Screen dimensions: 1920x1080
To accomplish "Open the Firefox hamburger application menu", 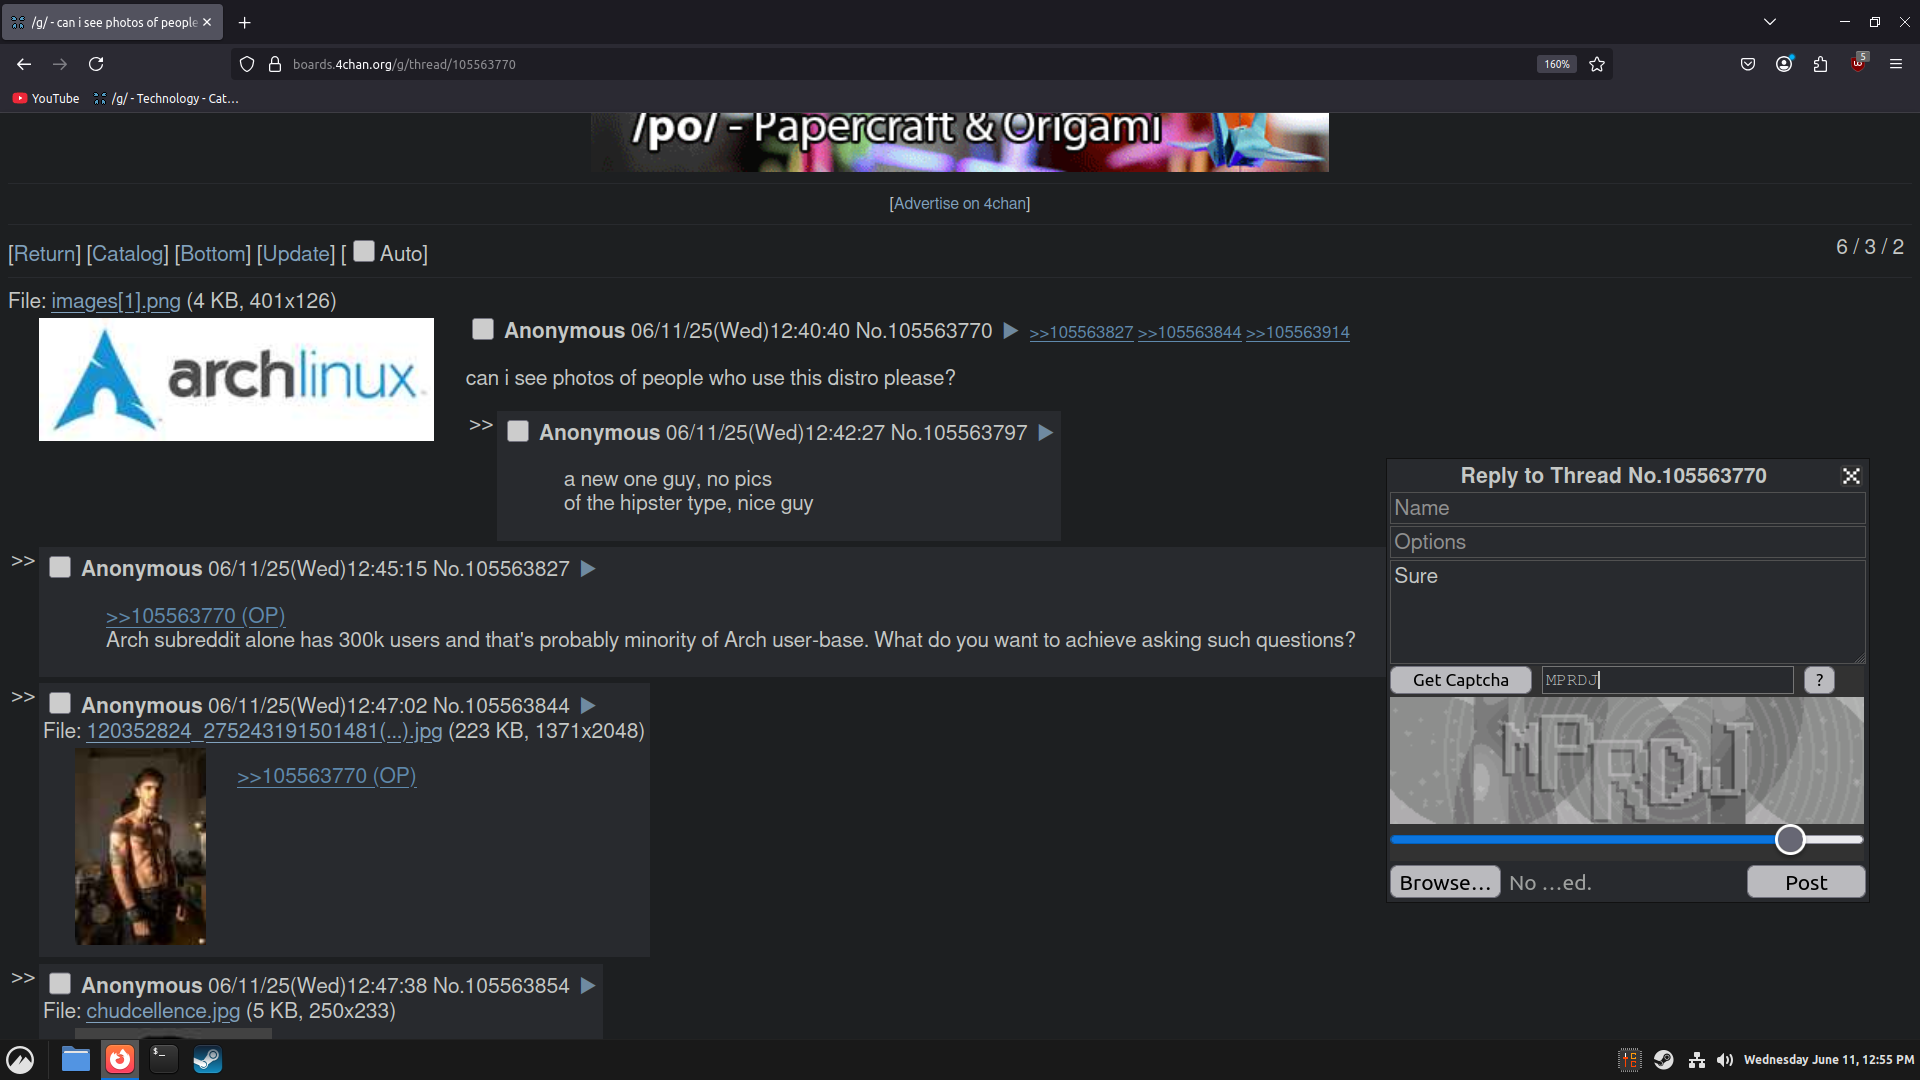I will pyautogui.click(x=1896, y=64).
